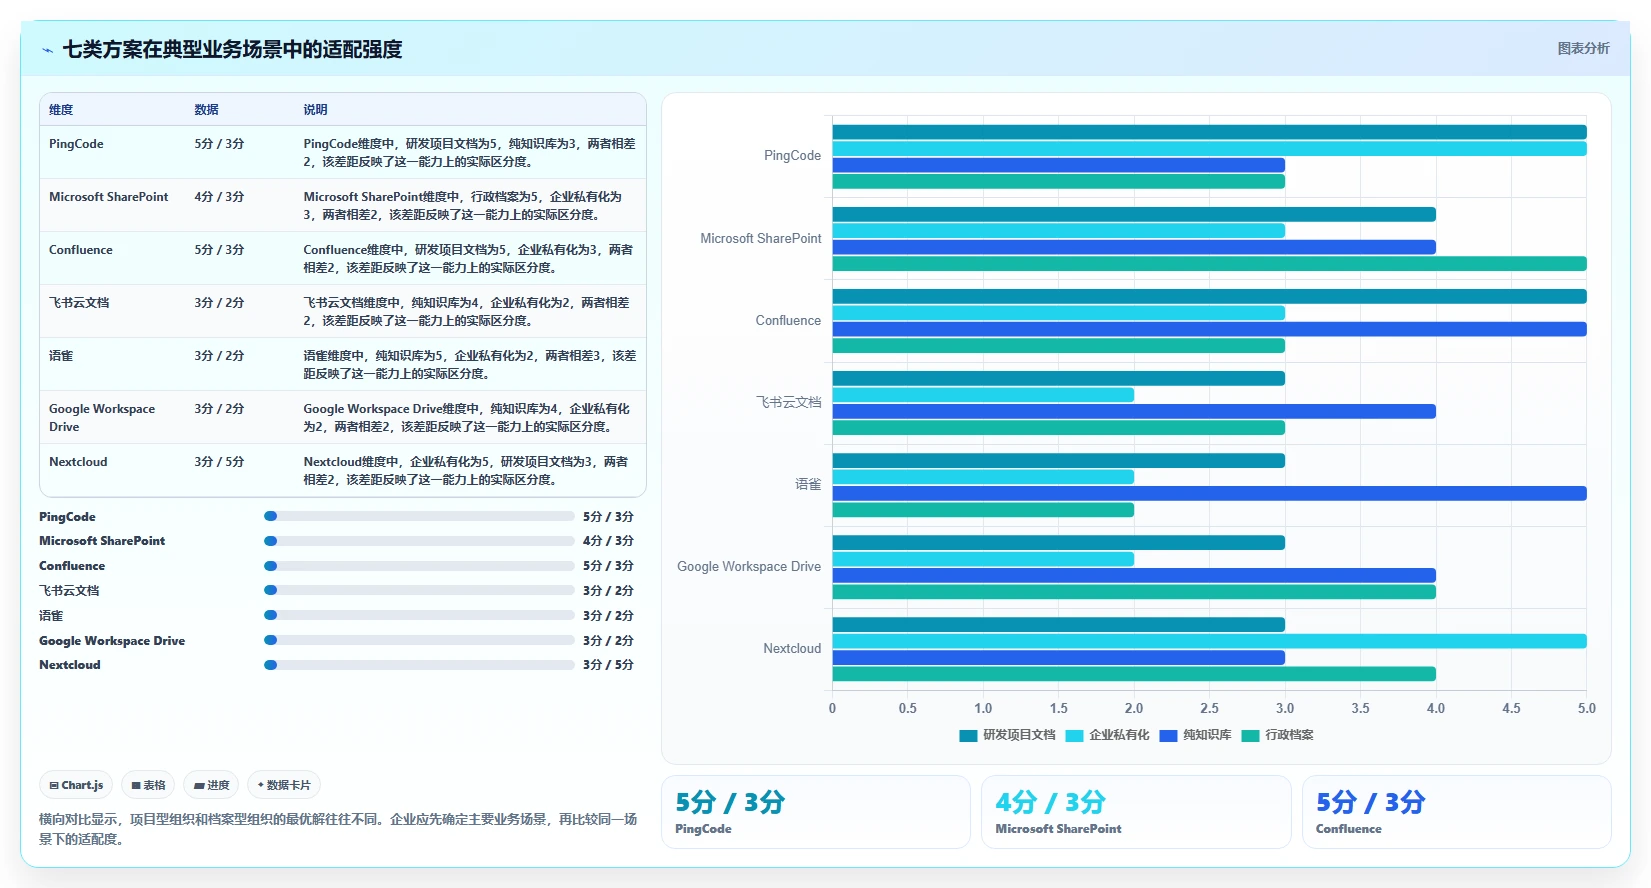Click the PingCode 行政档案 chart bar

[x=1058, y=181]
